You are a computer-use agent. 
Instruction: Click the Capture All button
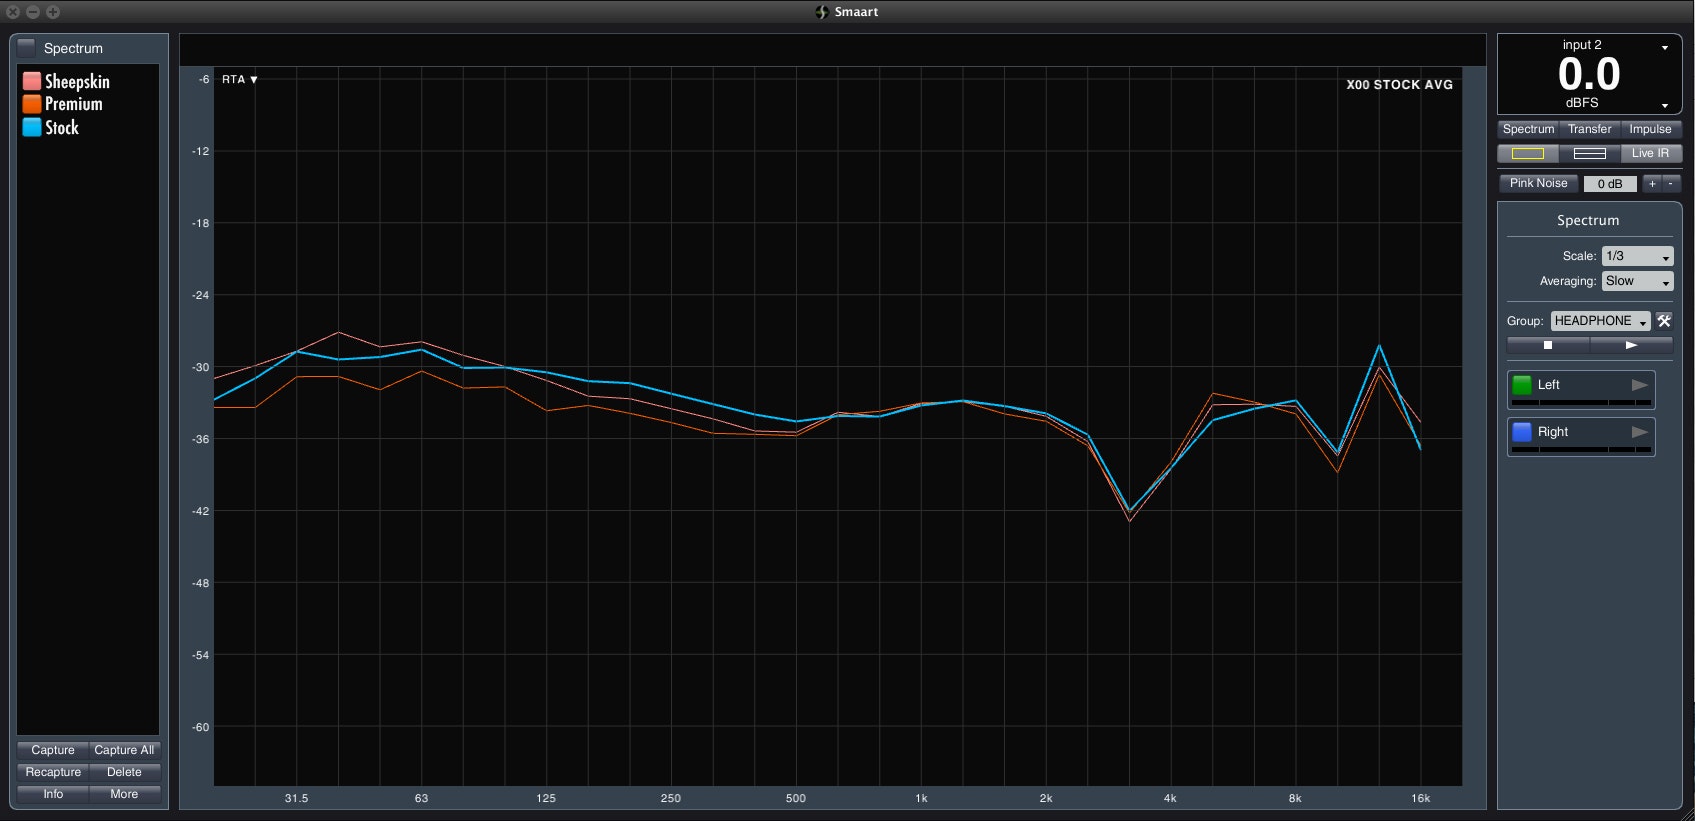[124, 750]
